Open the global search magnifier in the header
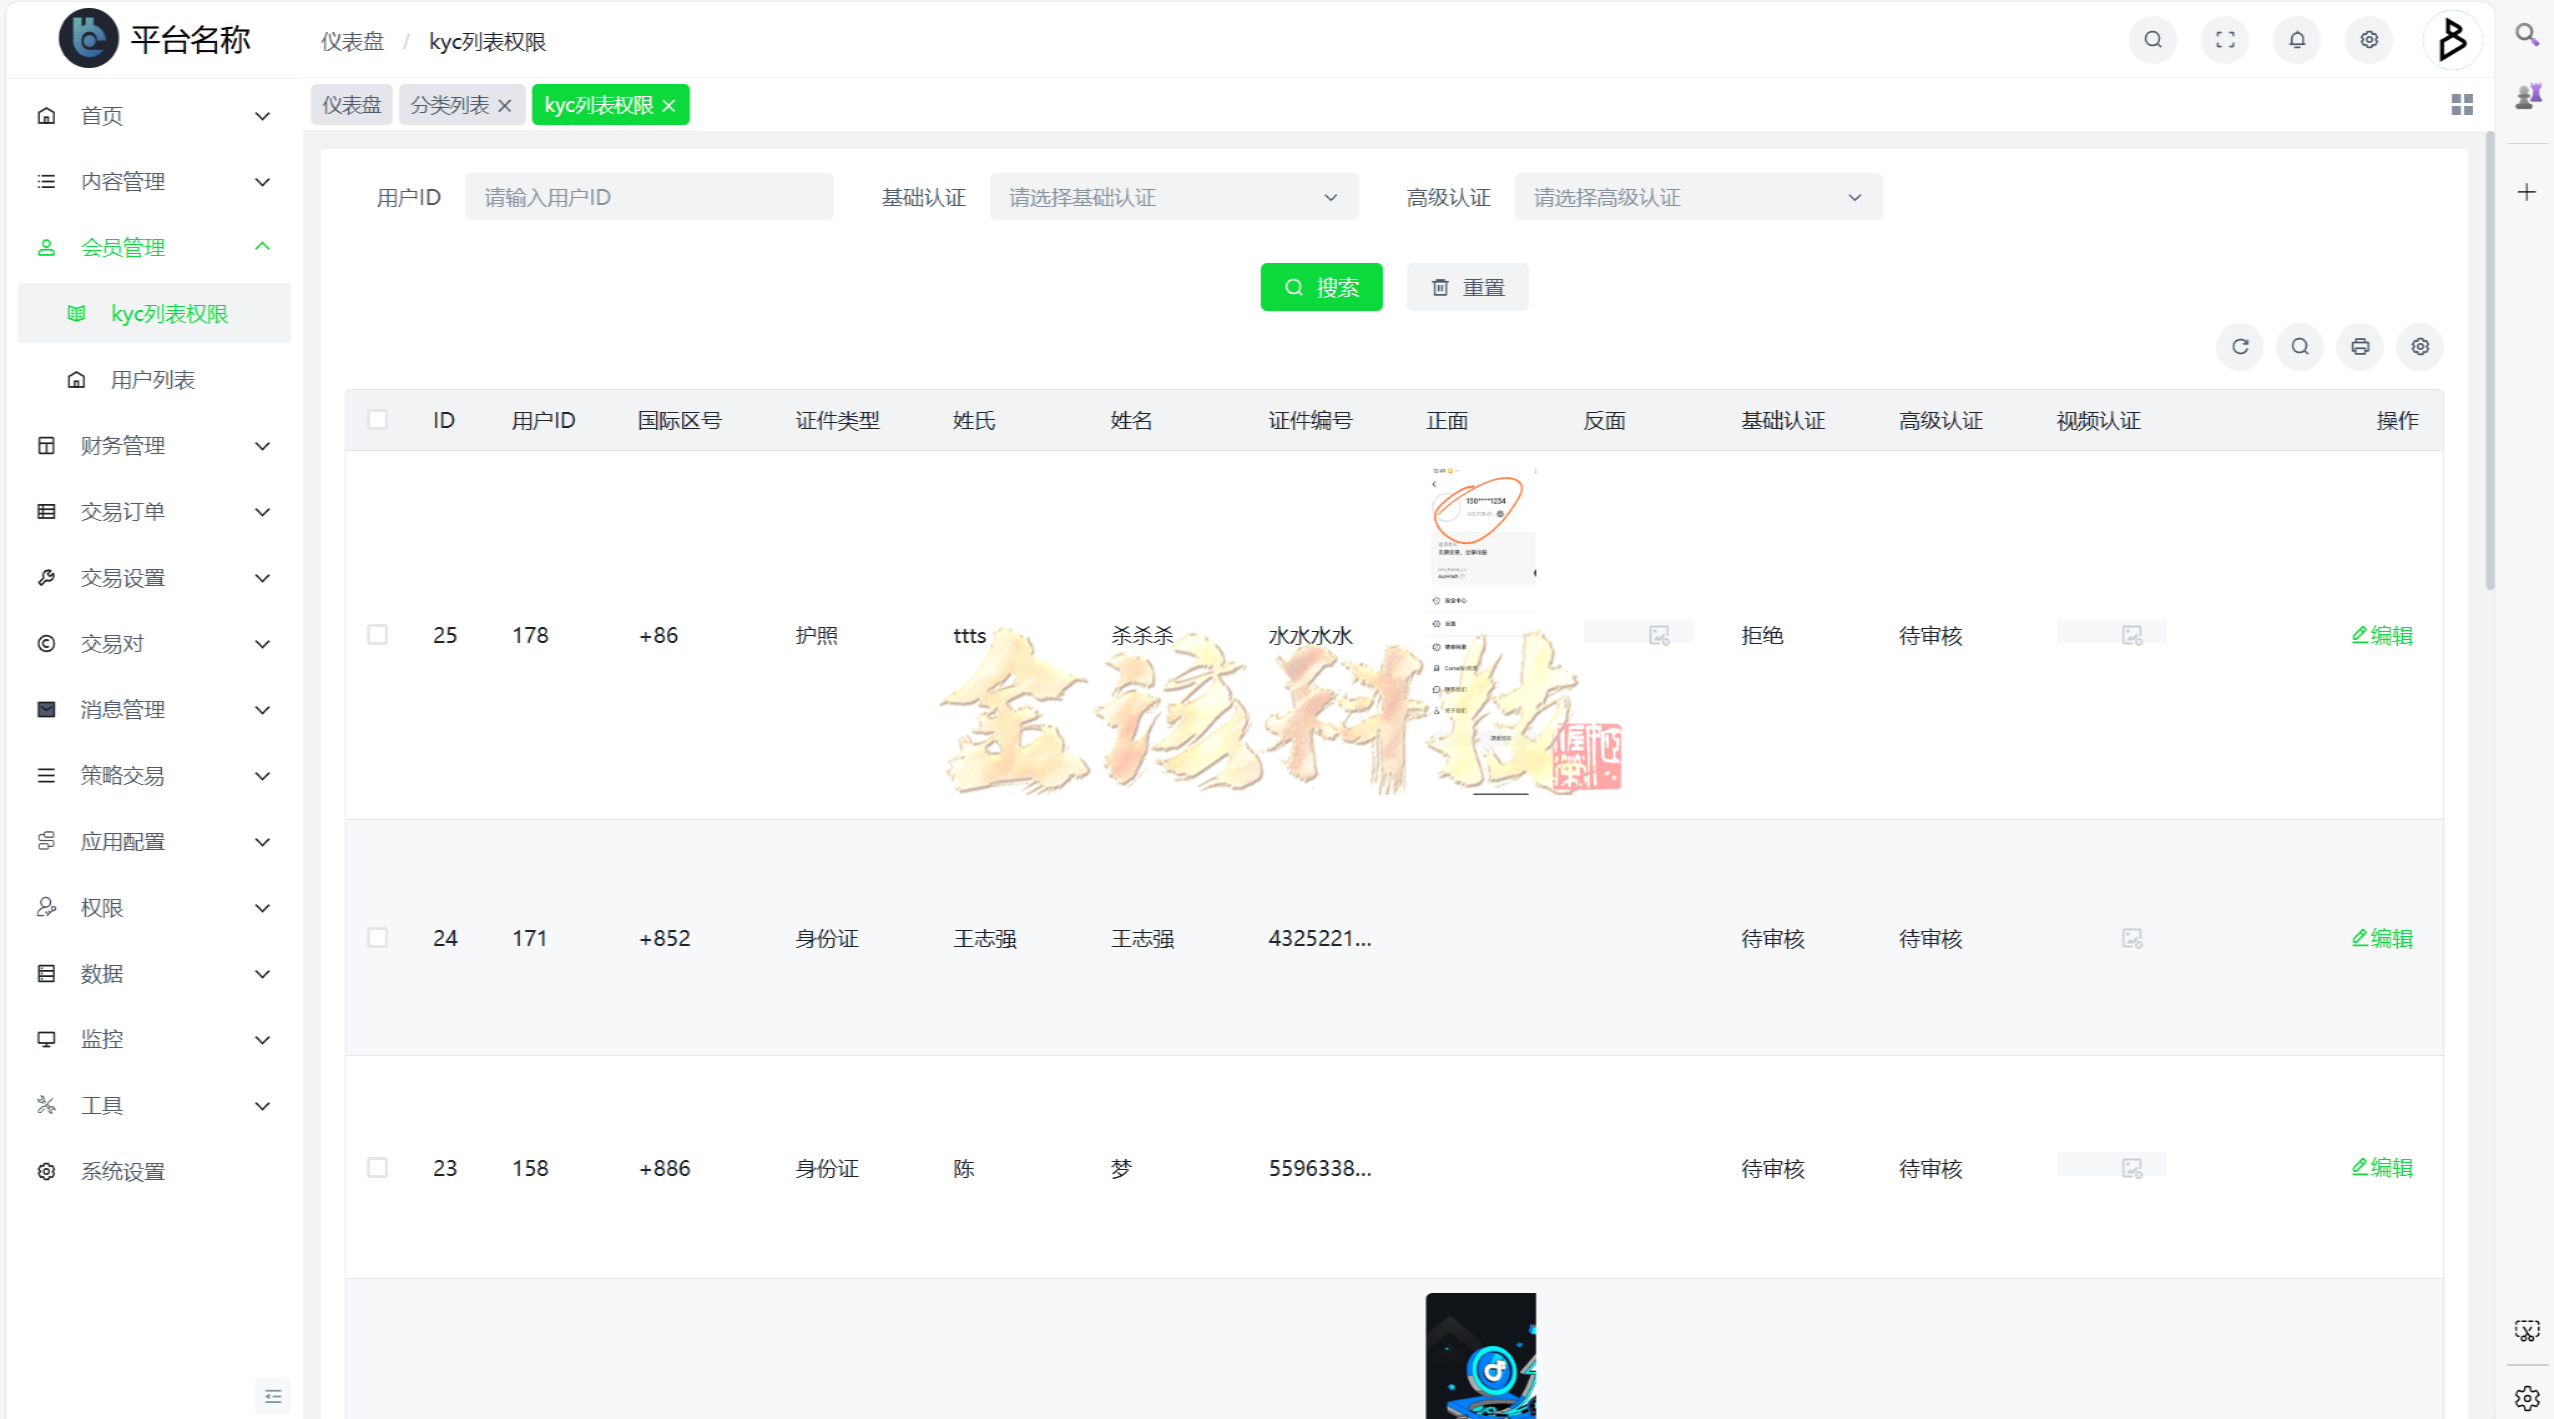 point(2152,40)
